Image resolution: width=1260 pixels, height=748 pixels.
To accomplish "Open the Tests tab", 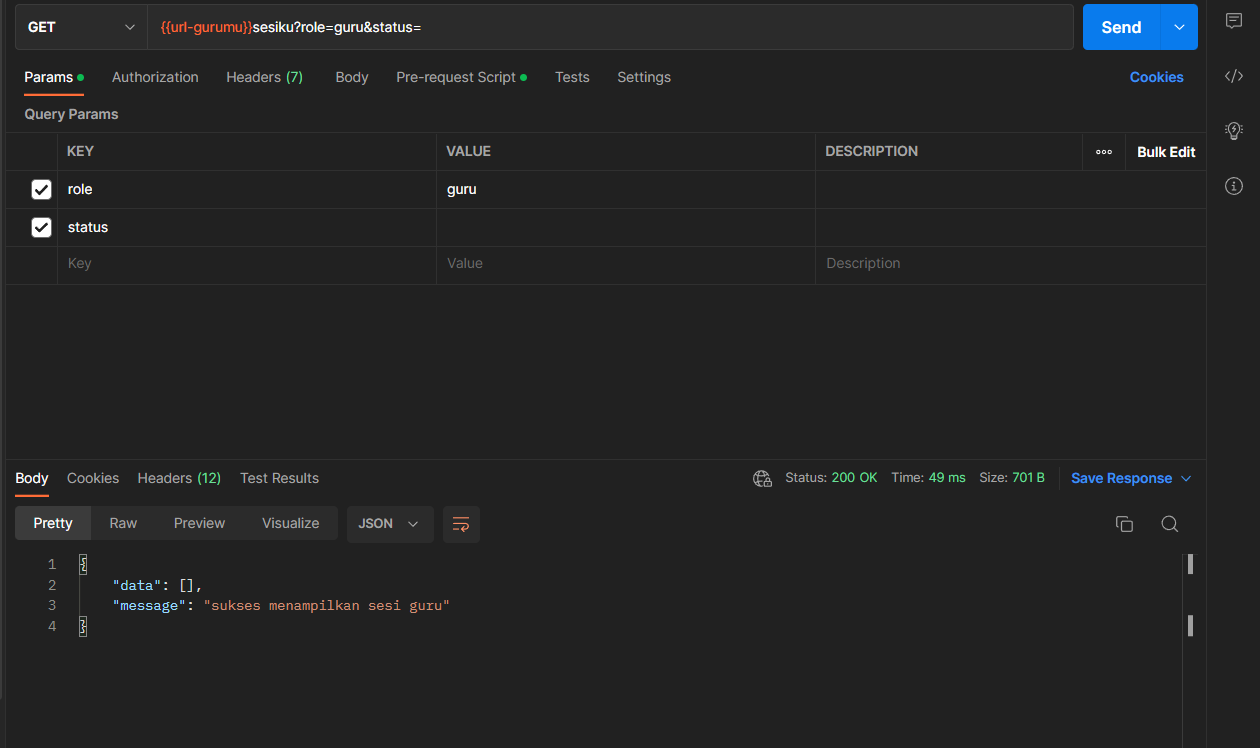I will click(x=572, y=77).
